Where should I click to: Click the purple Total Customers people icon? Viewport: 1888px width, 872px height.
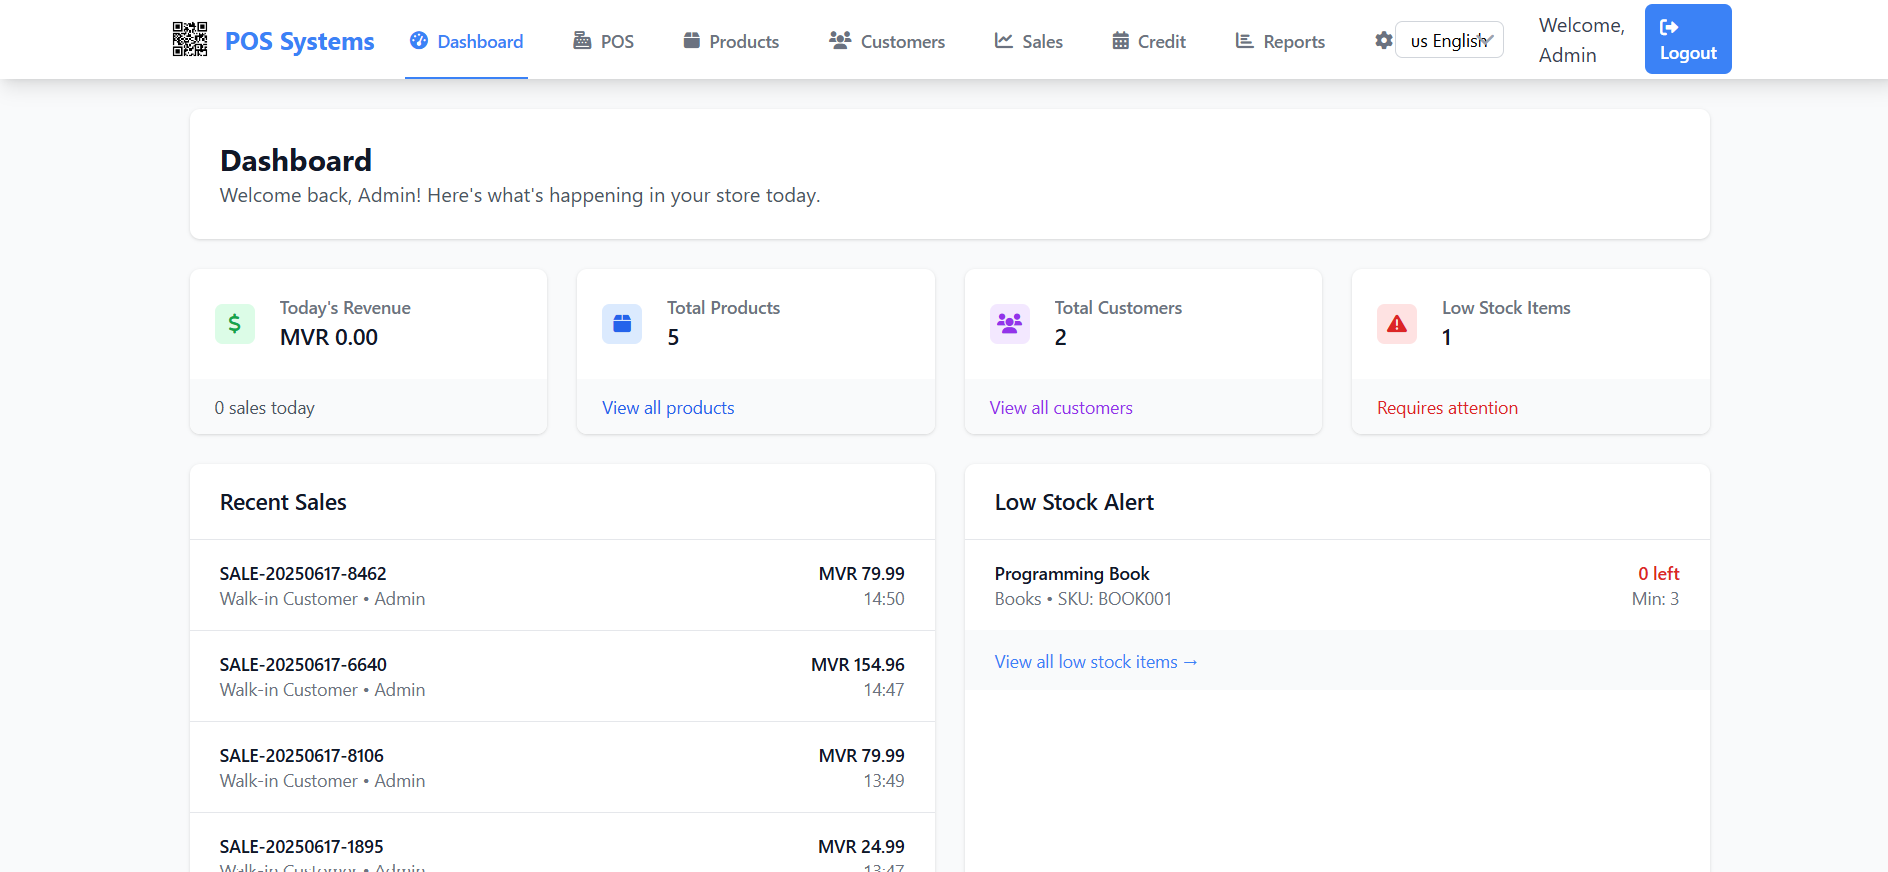click(x=1009, y=324)
